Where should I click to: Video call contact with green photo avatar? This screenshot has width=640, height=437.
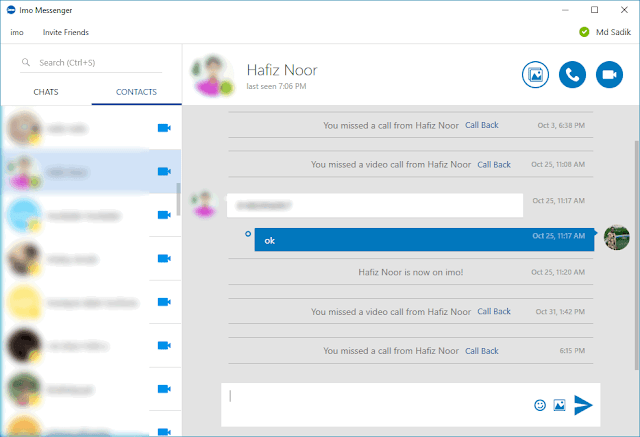[164, 389]
